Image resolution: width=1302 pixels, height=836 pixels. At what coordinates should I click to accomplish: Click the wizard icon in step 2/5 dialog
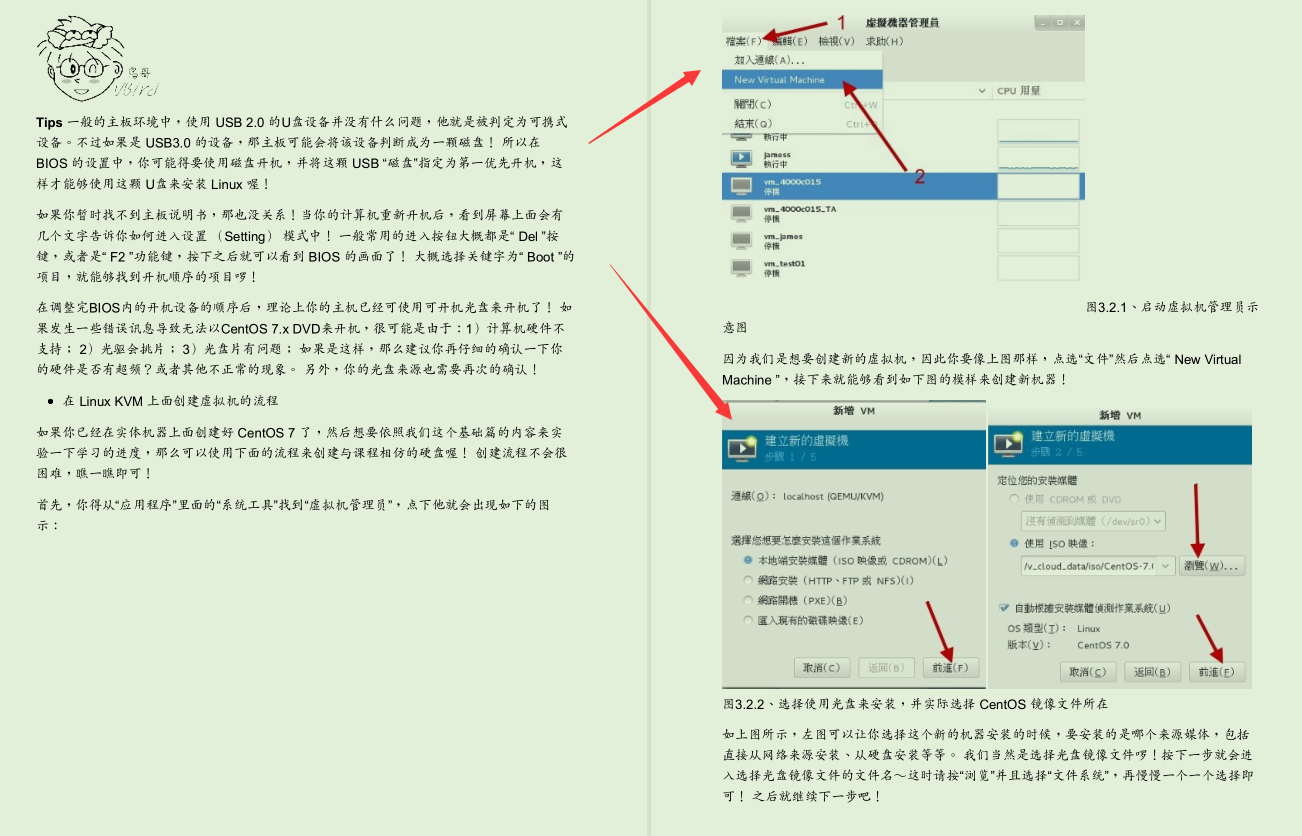(x=1008, y=445)
